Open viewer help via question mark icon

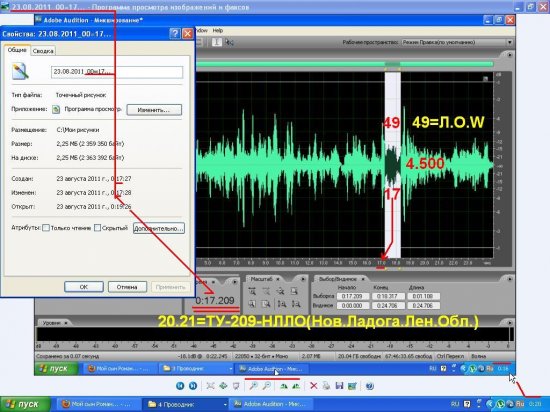coord(369,386)
